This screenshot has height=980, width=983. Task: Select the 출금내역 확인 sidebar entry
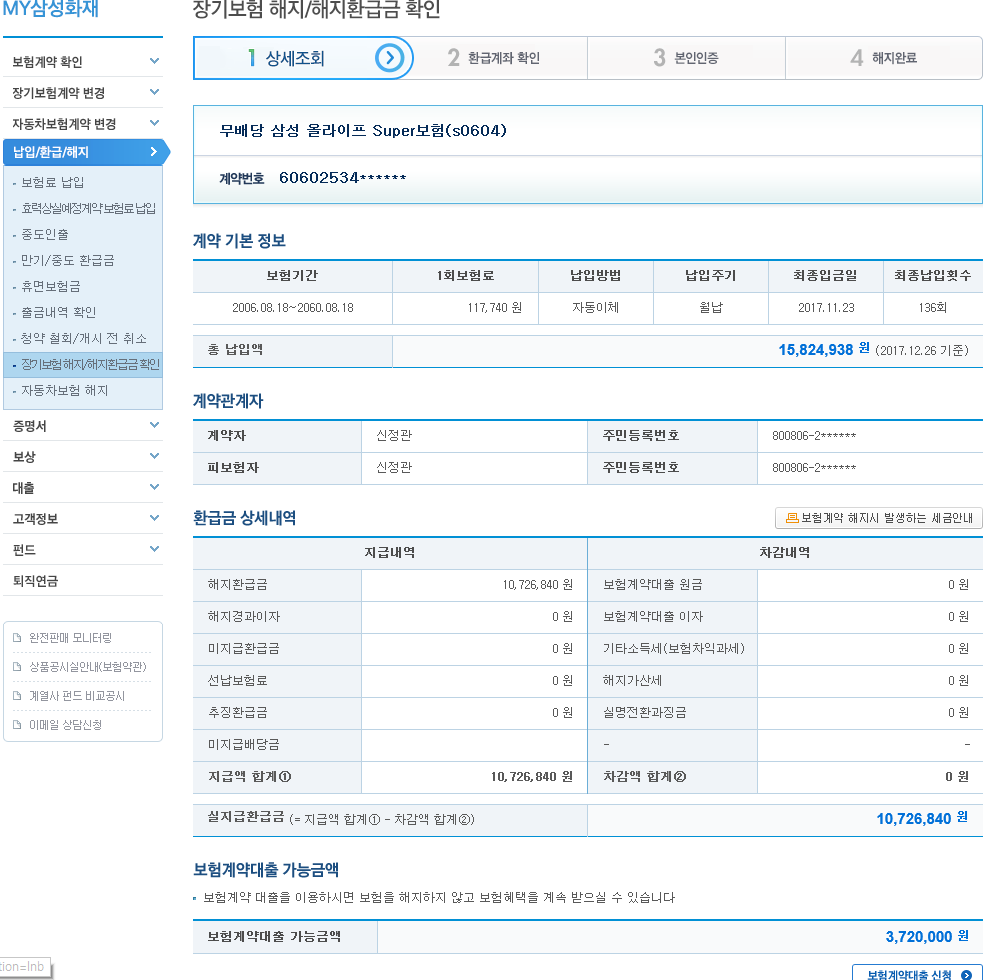(x=58, y=312)
